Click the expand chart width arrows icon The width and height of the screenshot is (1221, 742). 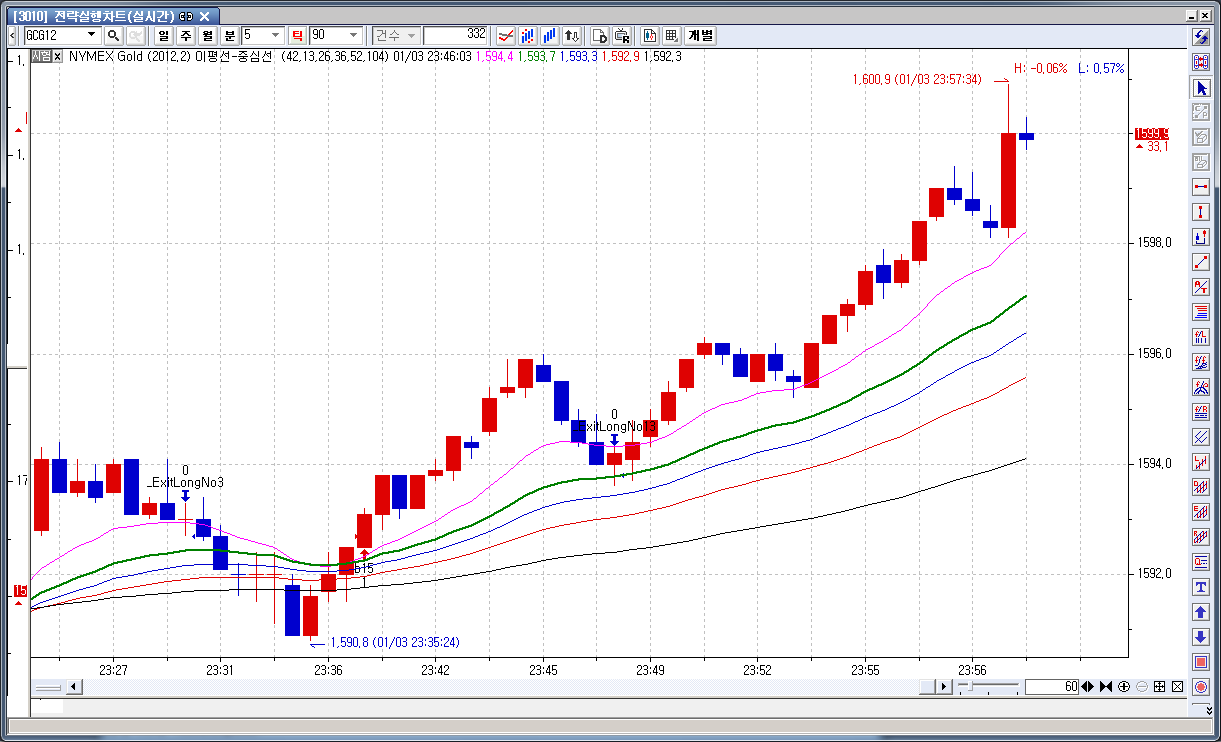[1088, 687]
